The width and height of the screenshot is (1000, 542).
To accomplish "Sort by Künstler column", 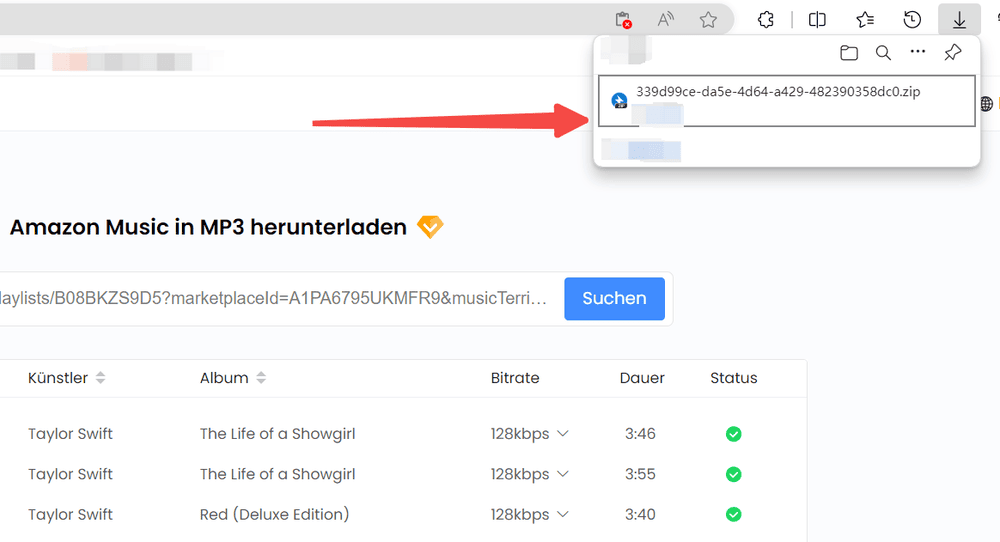I will coord(100,378).
